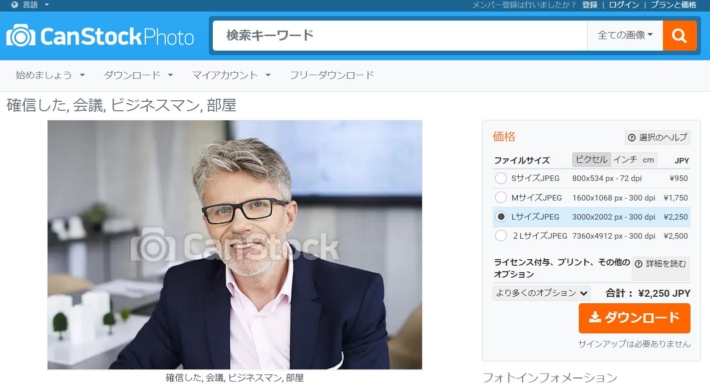Select the LサイズJPEG radio button

click(500, 216)
